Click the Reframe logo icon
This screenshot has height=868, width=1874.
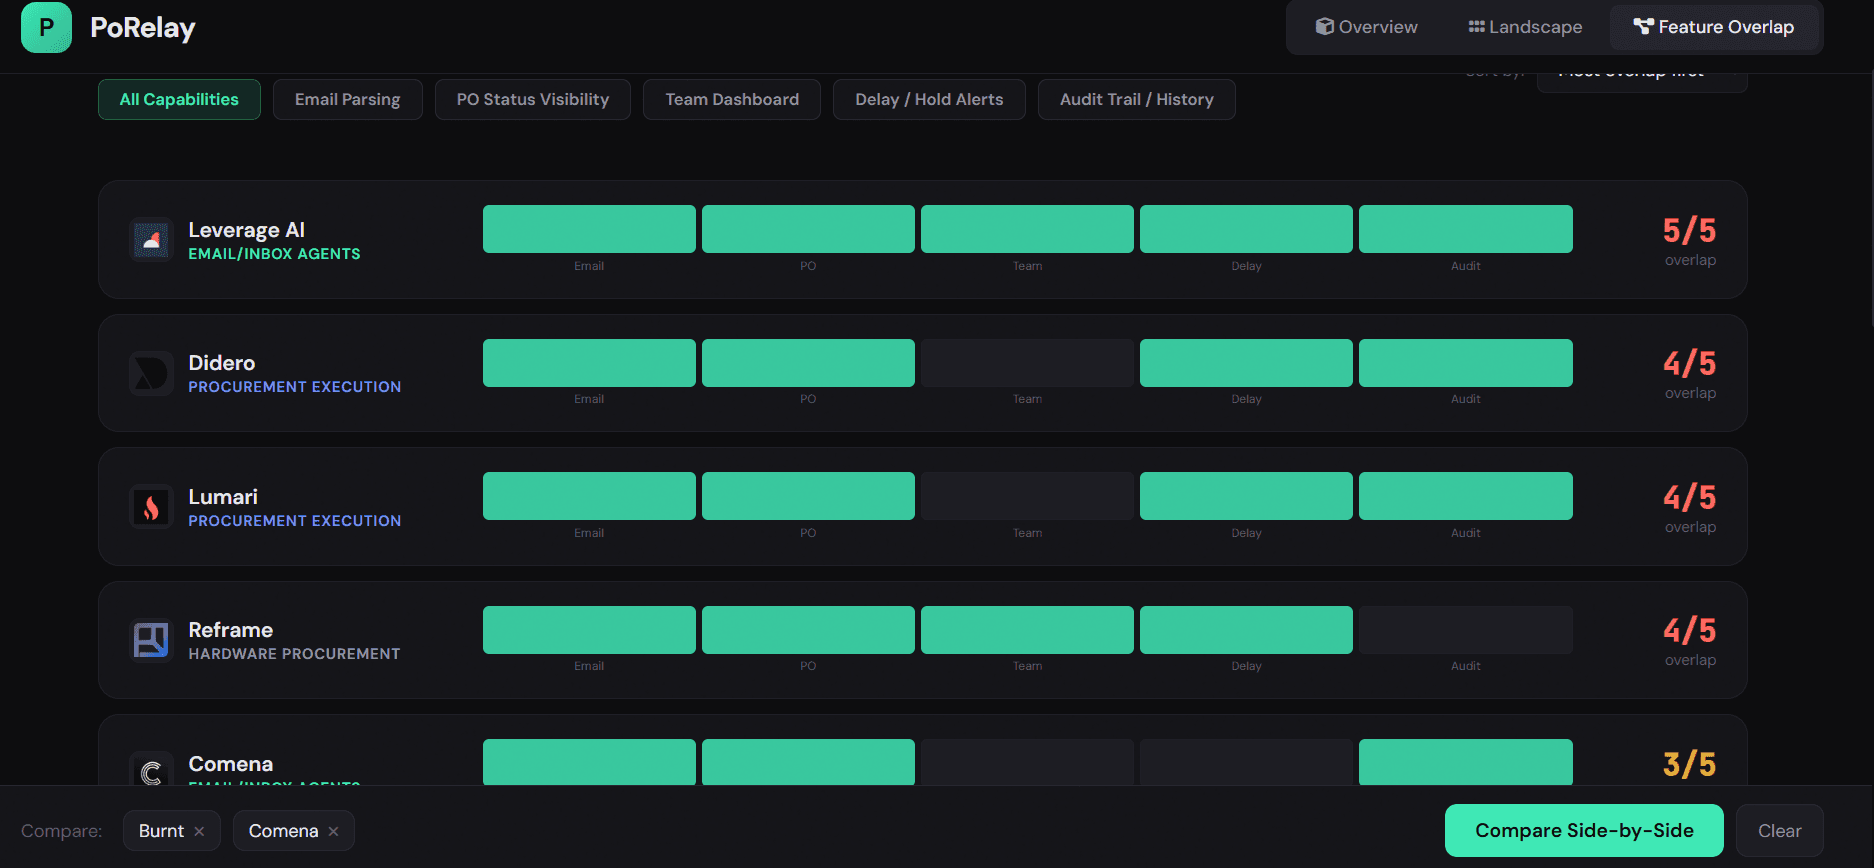(151, 640)
